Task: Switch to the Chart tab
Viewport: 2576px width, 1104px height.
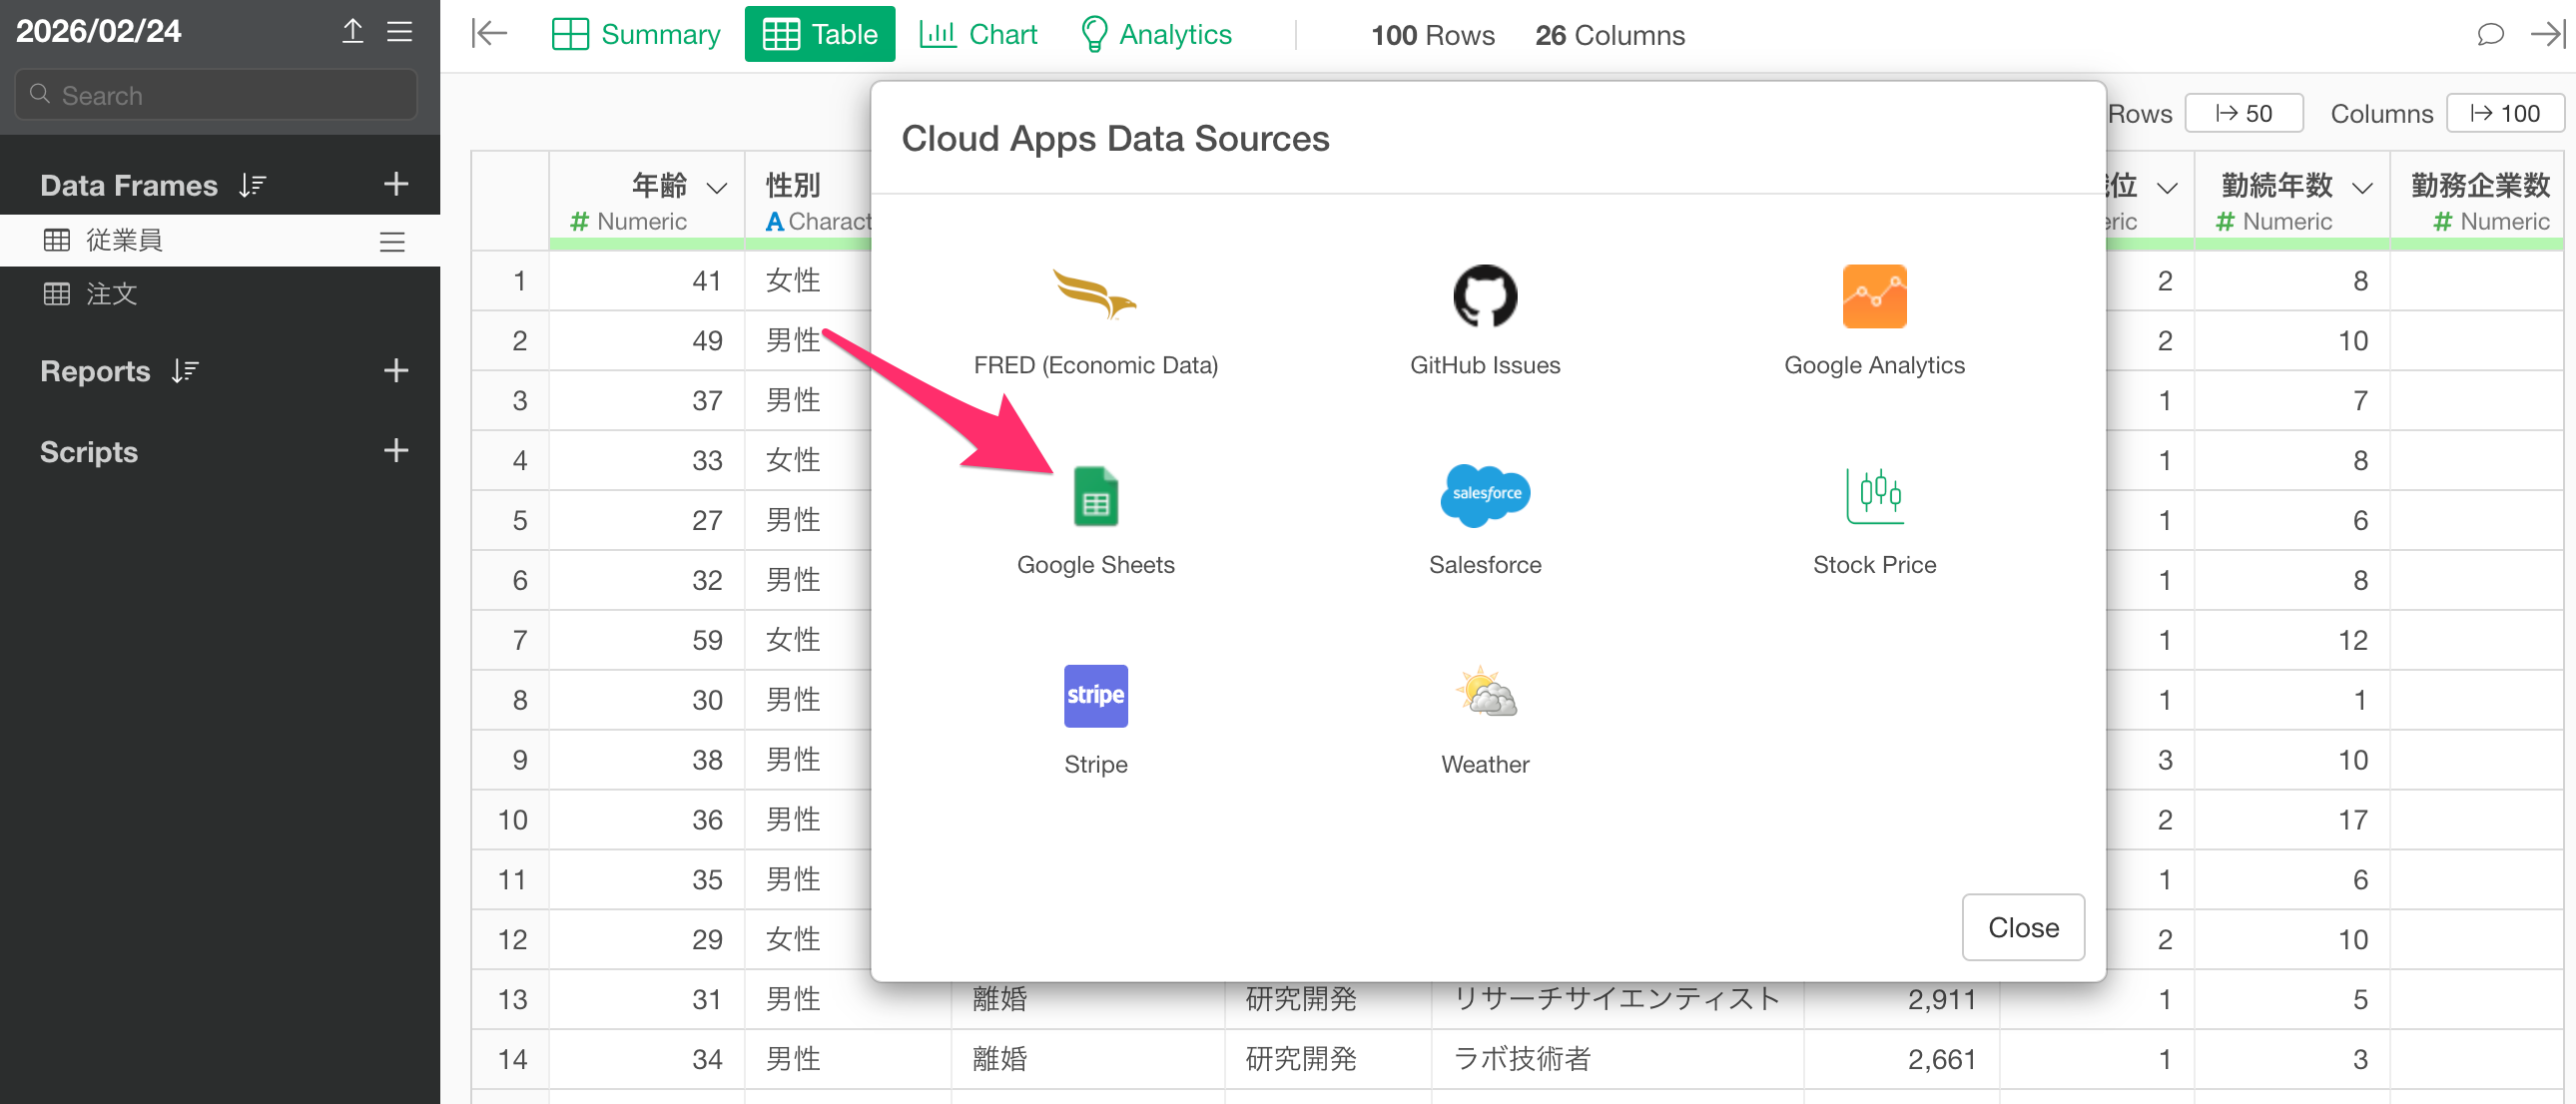Action: tap(978, 35)
